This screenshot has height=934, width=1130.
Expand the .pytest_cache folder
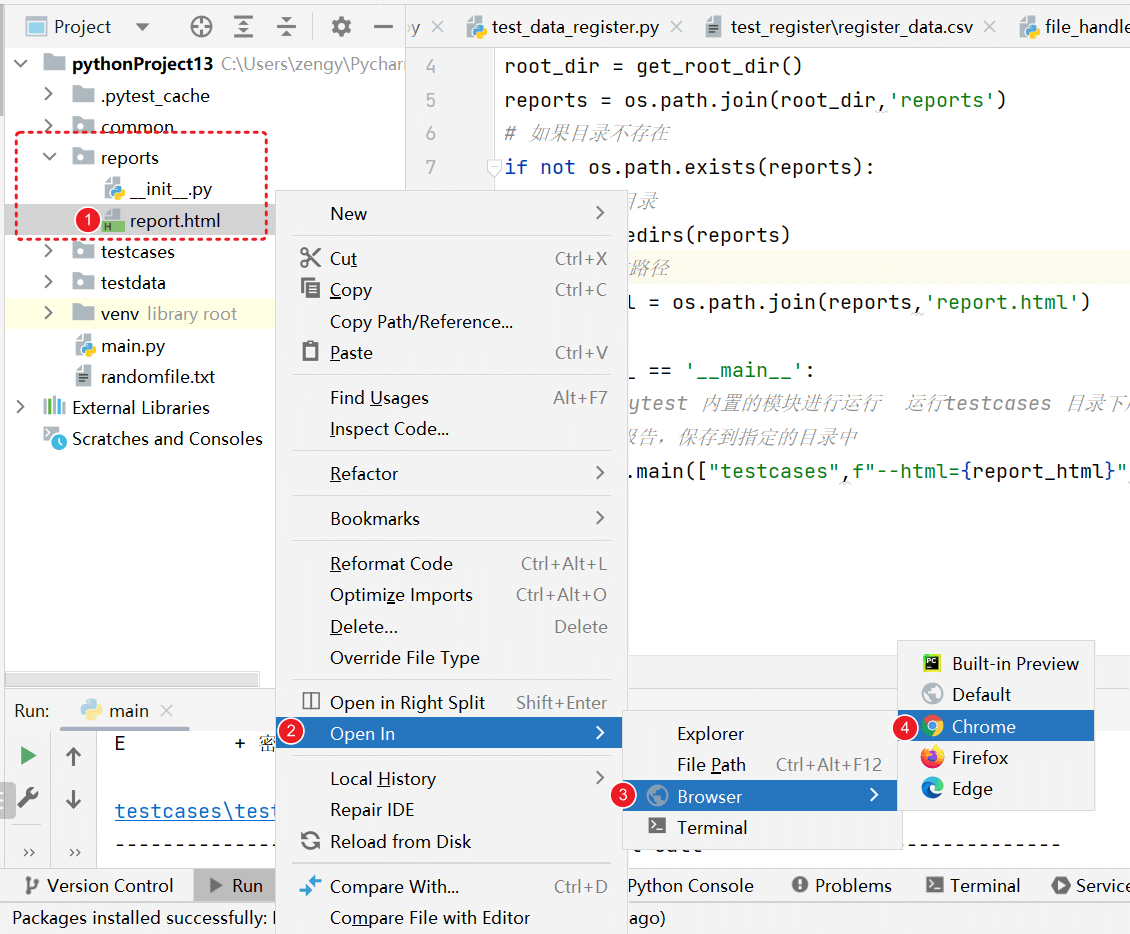(x=48, y=94)
